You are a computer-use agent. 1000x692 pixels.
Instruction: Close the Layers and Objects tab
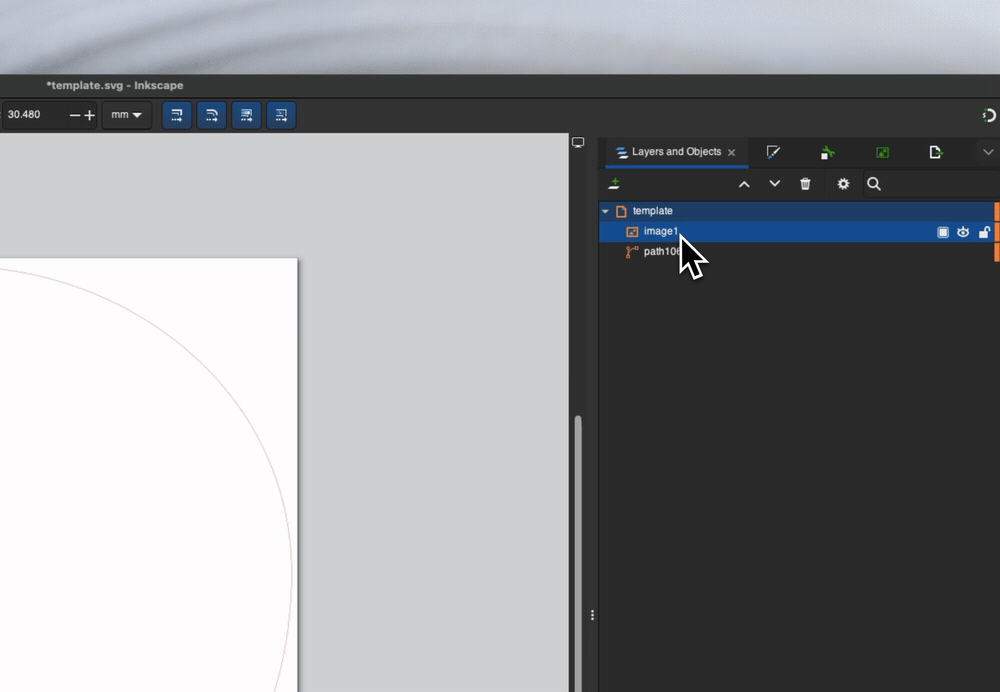pyautogui.click(x=732, y=152)
